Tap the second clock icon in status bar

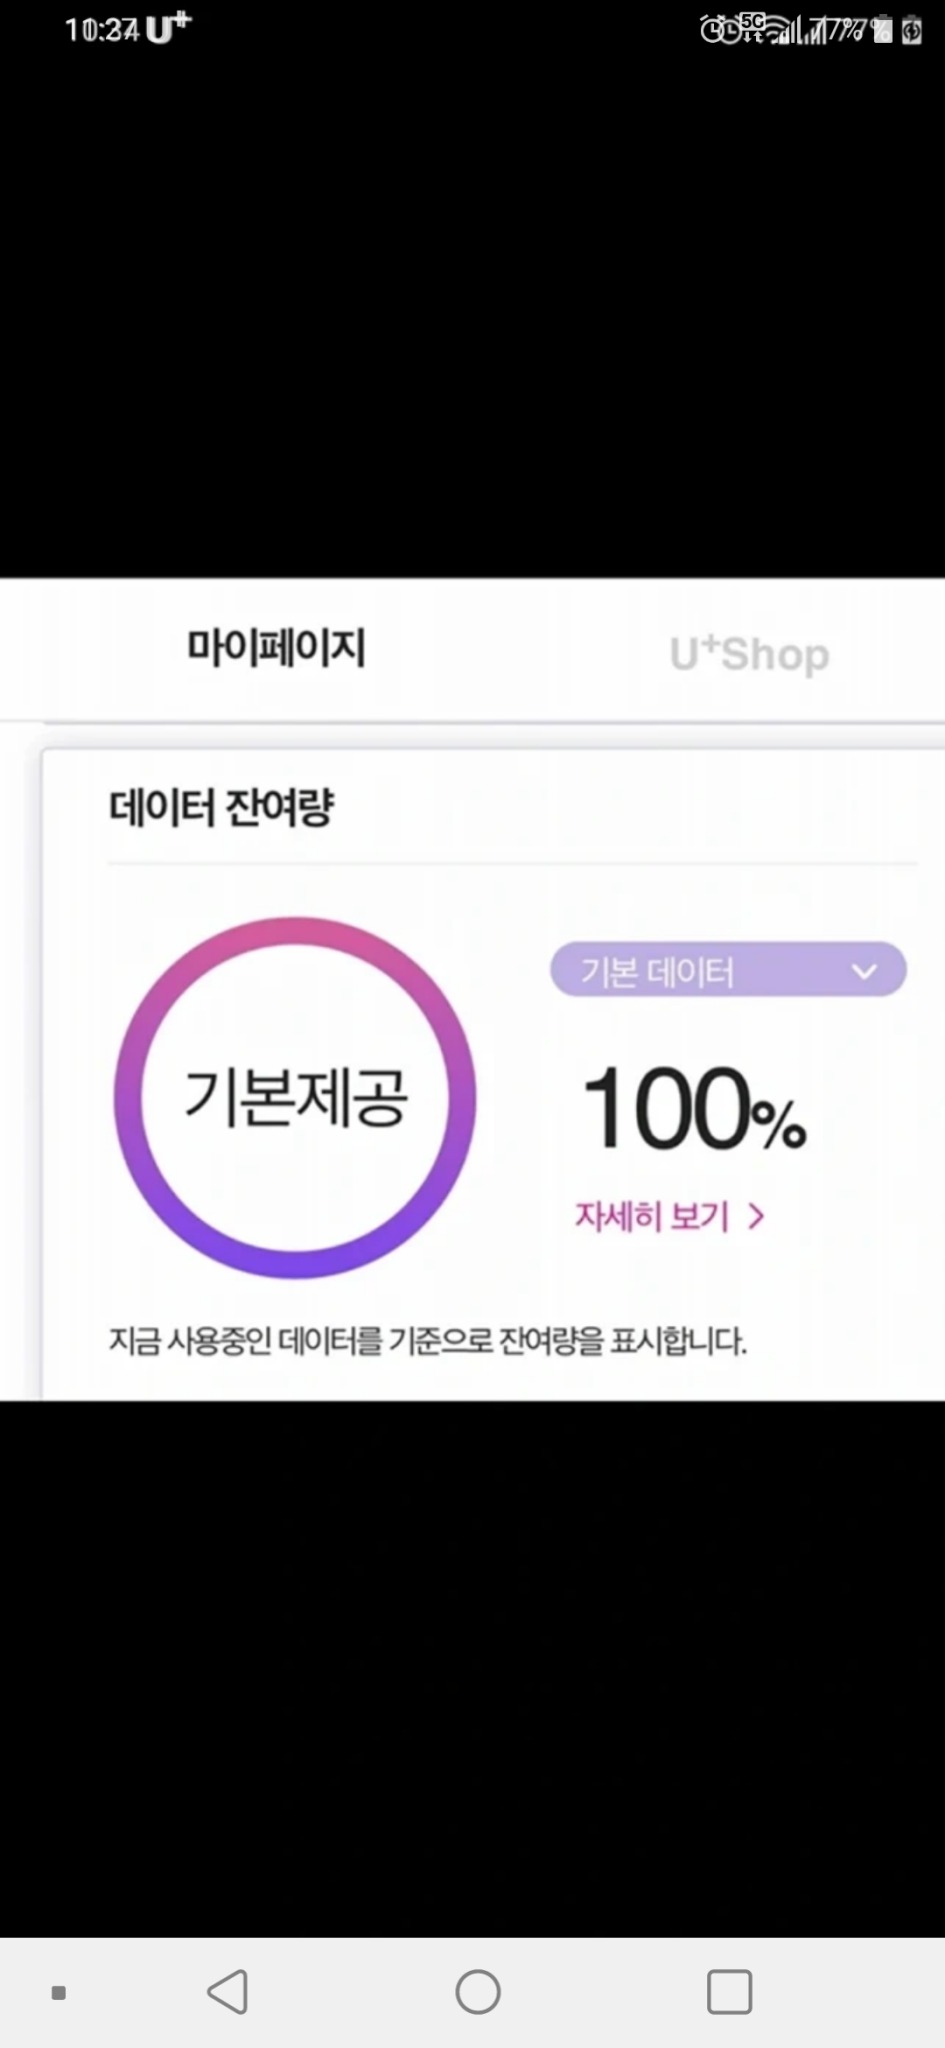733,30
